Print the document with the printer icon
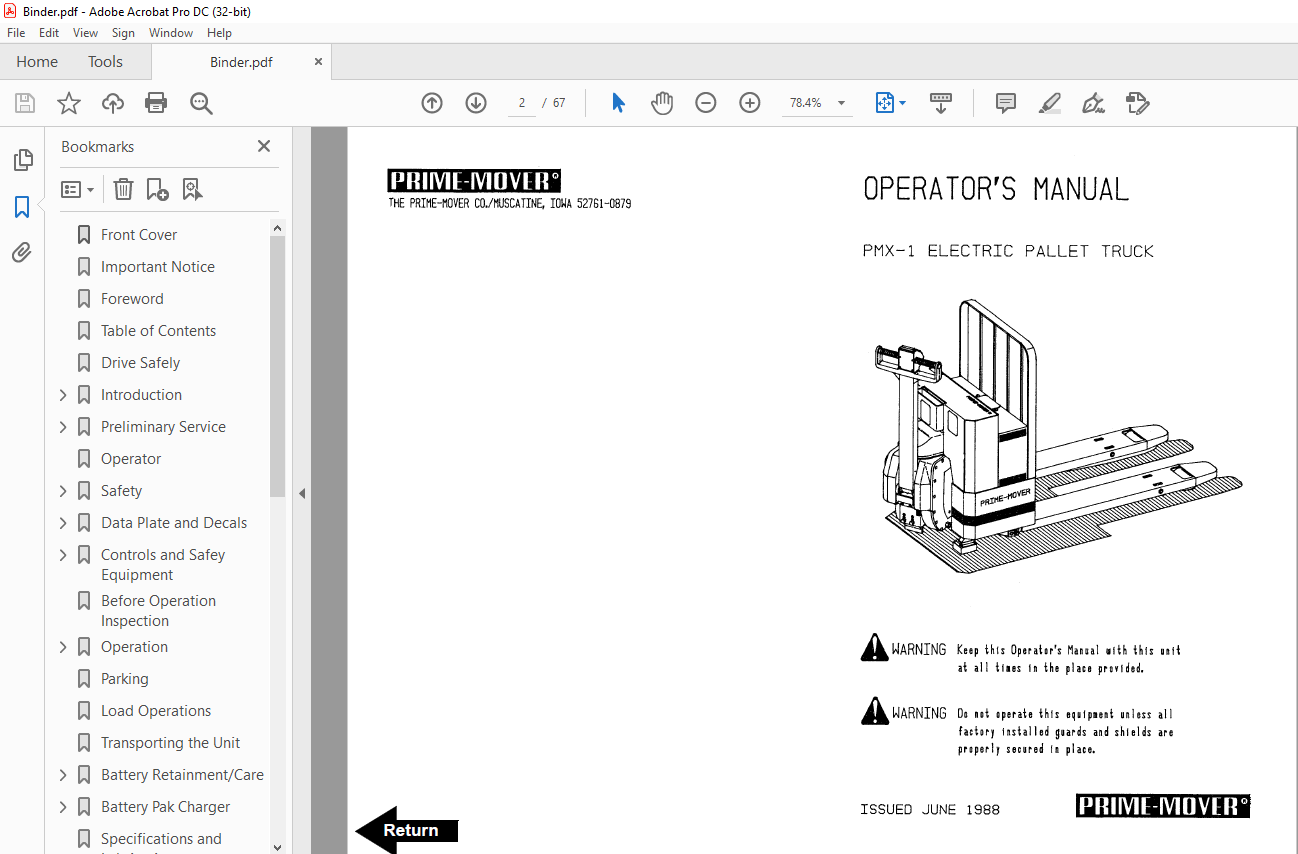The image size is (1298, 854). (x=156, y=103)
